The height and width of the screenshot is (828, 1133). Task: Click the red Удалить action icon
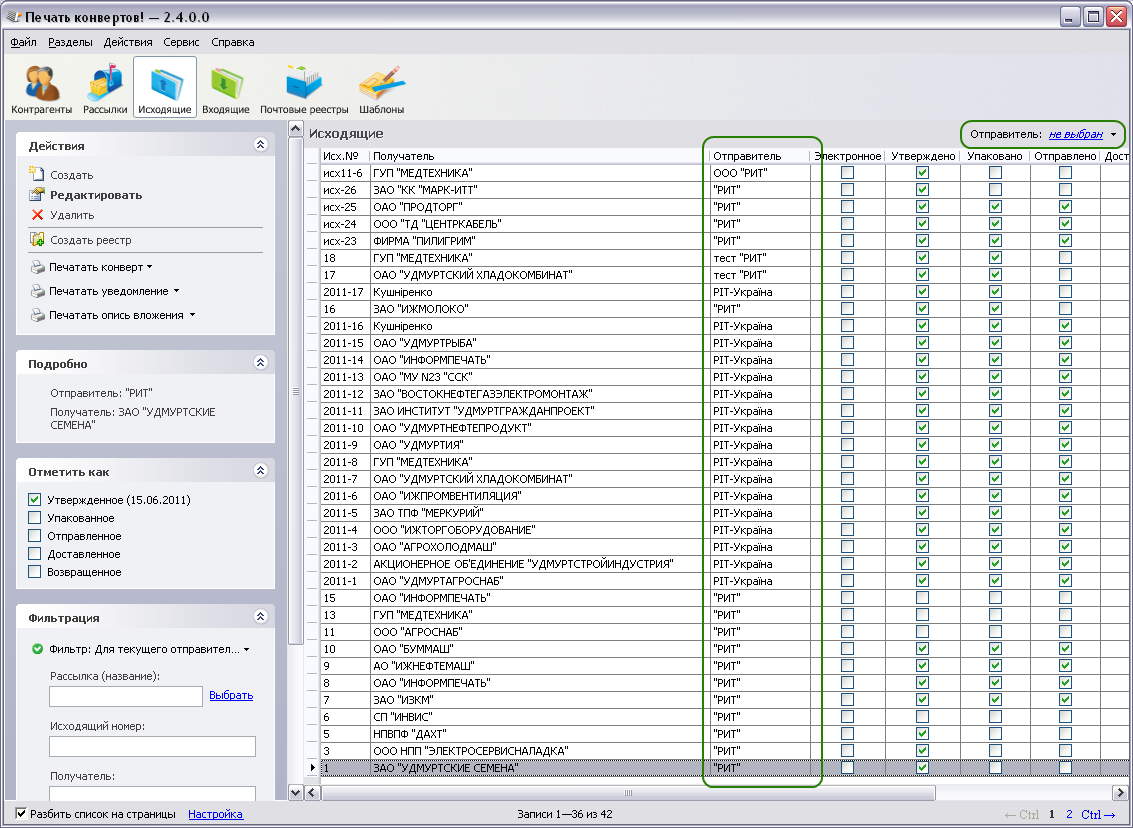click(38, 215)
